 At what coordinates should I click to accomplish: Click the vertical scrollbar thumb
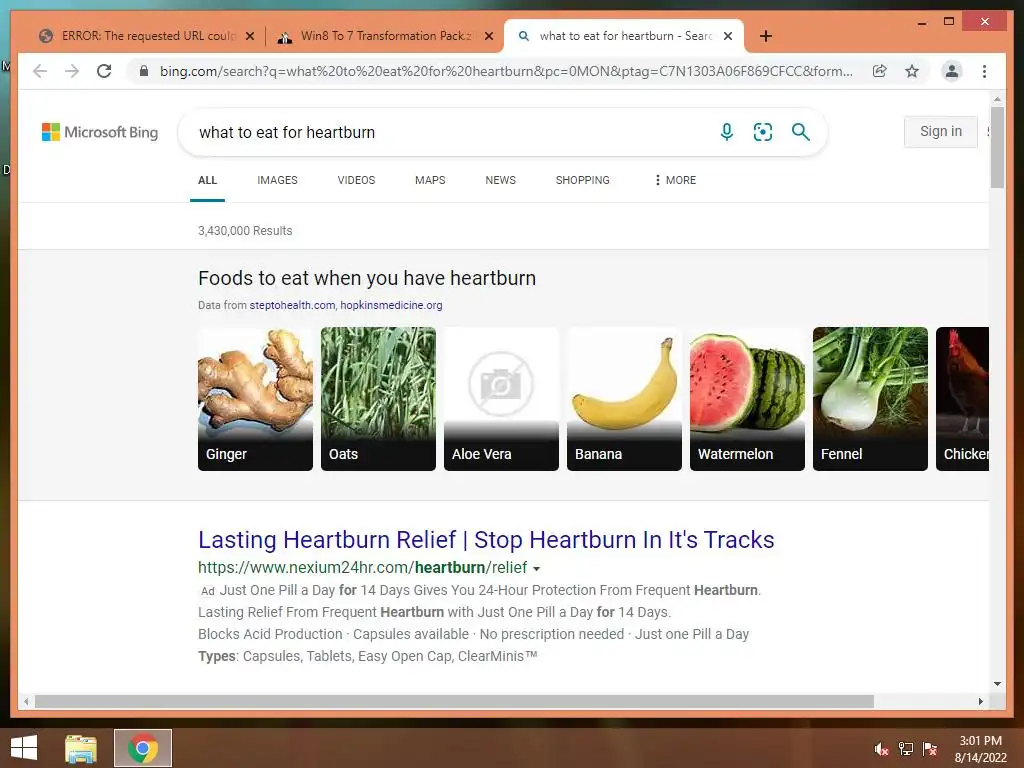tap(997, 148)
